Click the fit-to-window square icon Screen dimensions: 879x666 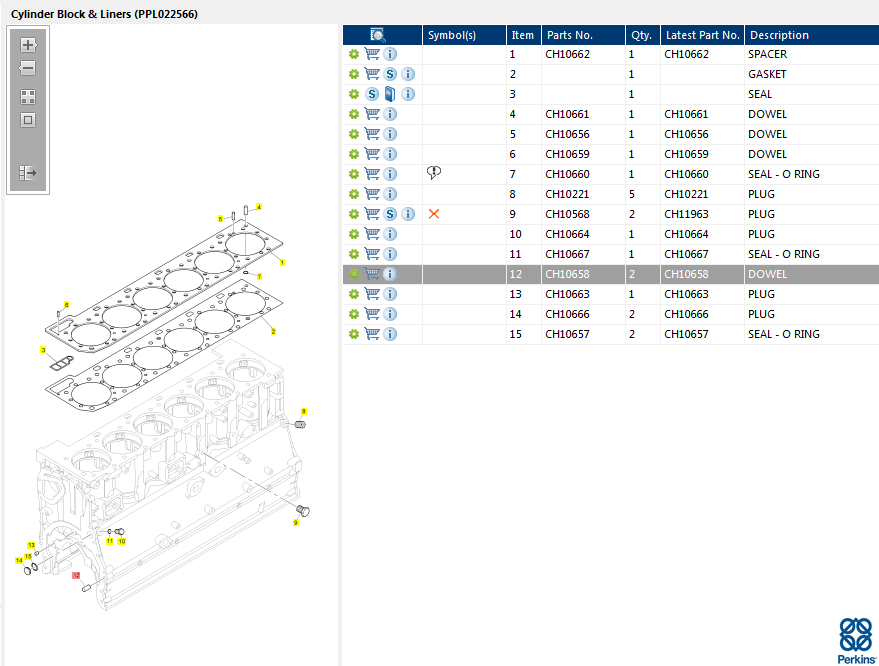(x=28, y=121)
